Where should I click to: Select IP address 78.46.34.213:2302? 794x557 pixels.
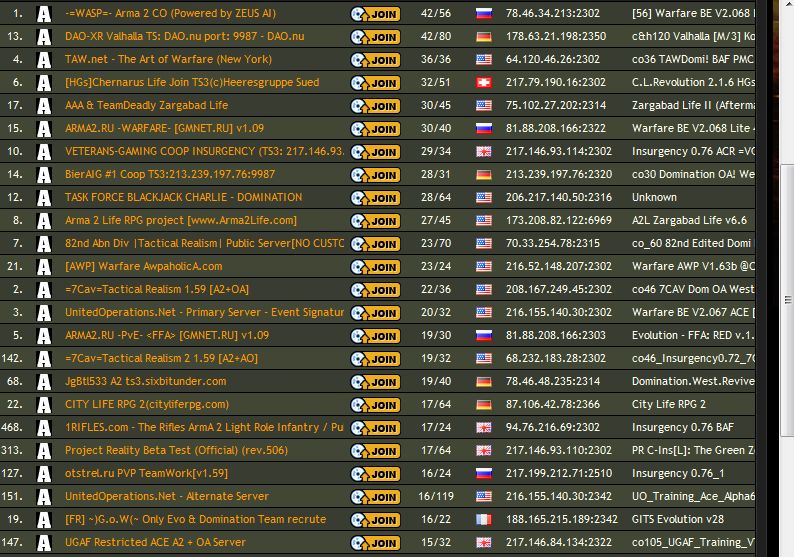pos(552,14)
